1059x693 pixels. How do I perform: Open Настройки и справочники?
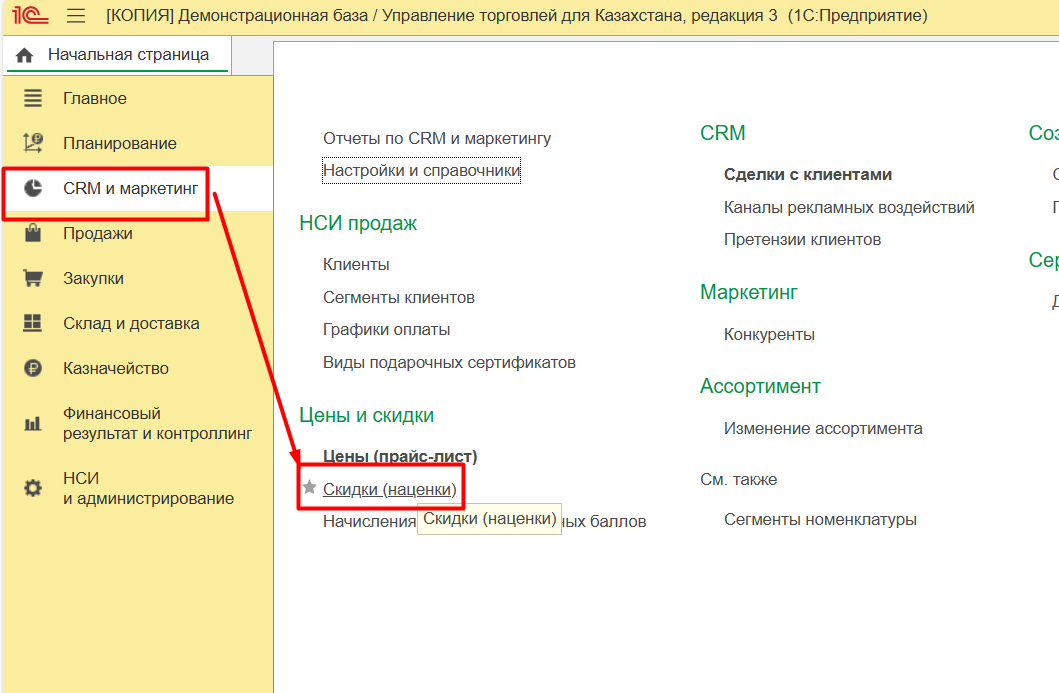pyautogui.click(x=421, y=170)
